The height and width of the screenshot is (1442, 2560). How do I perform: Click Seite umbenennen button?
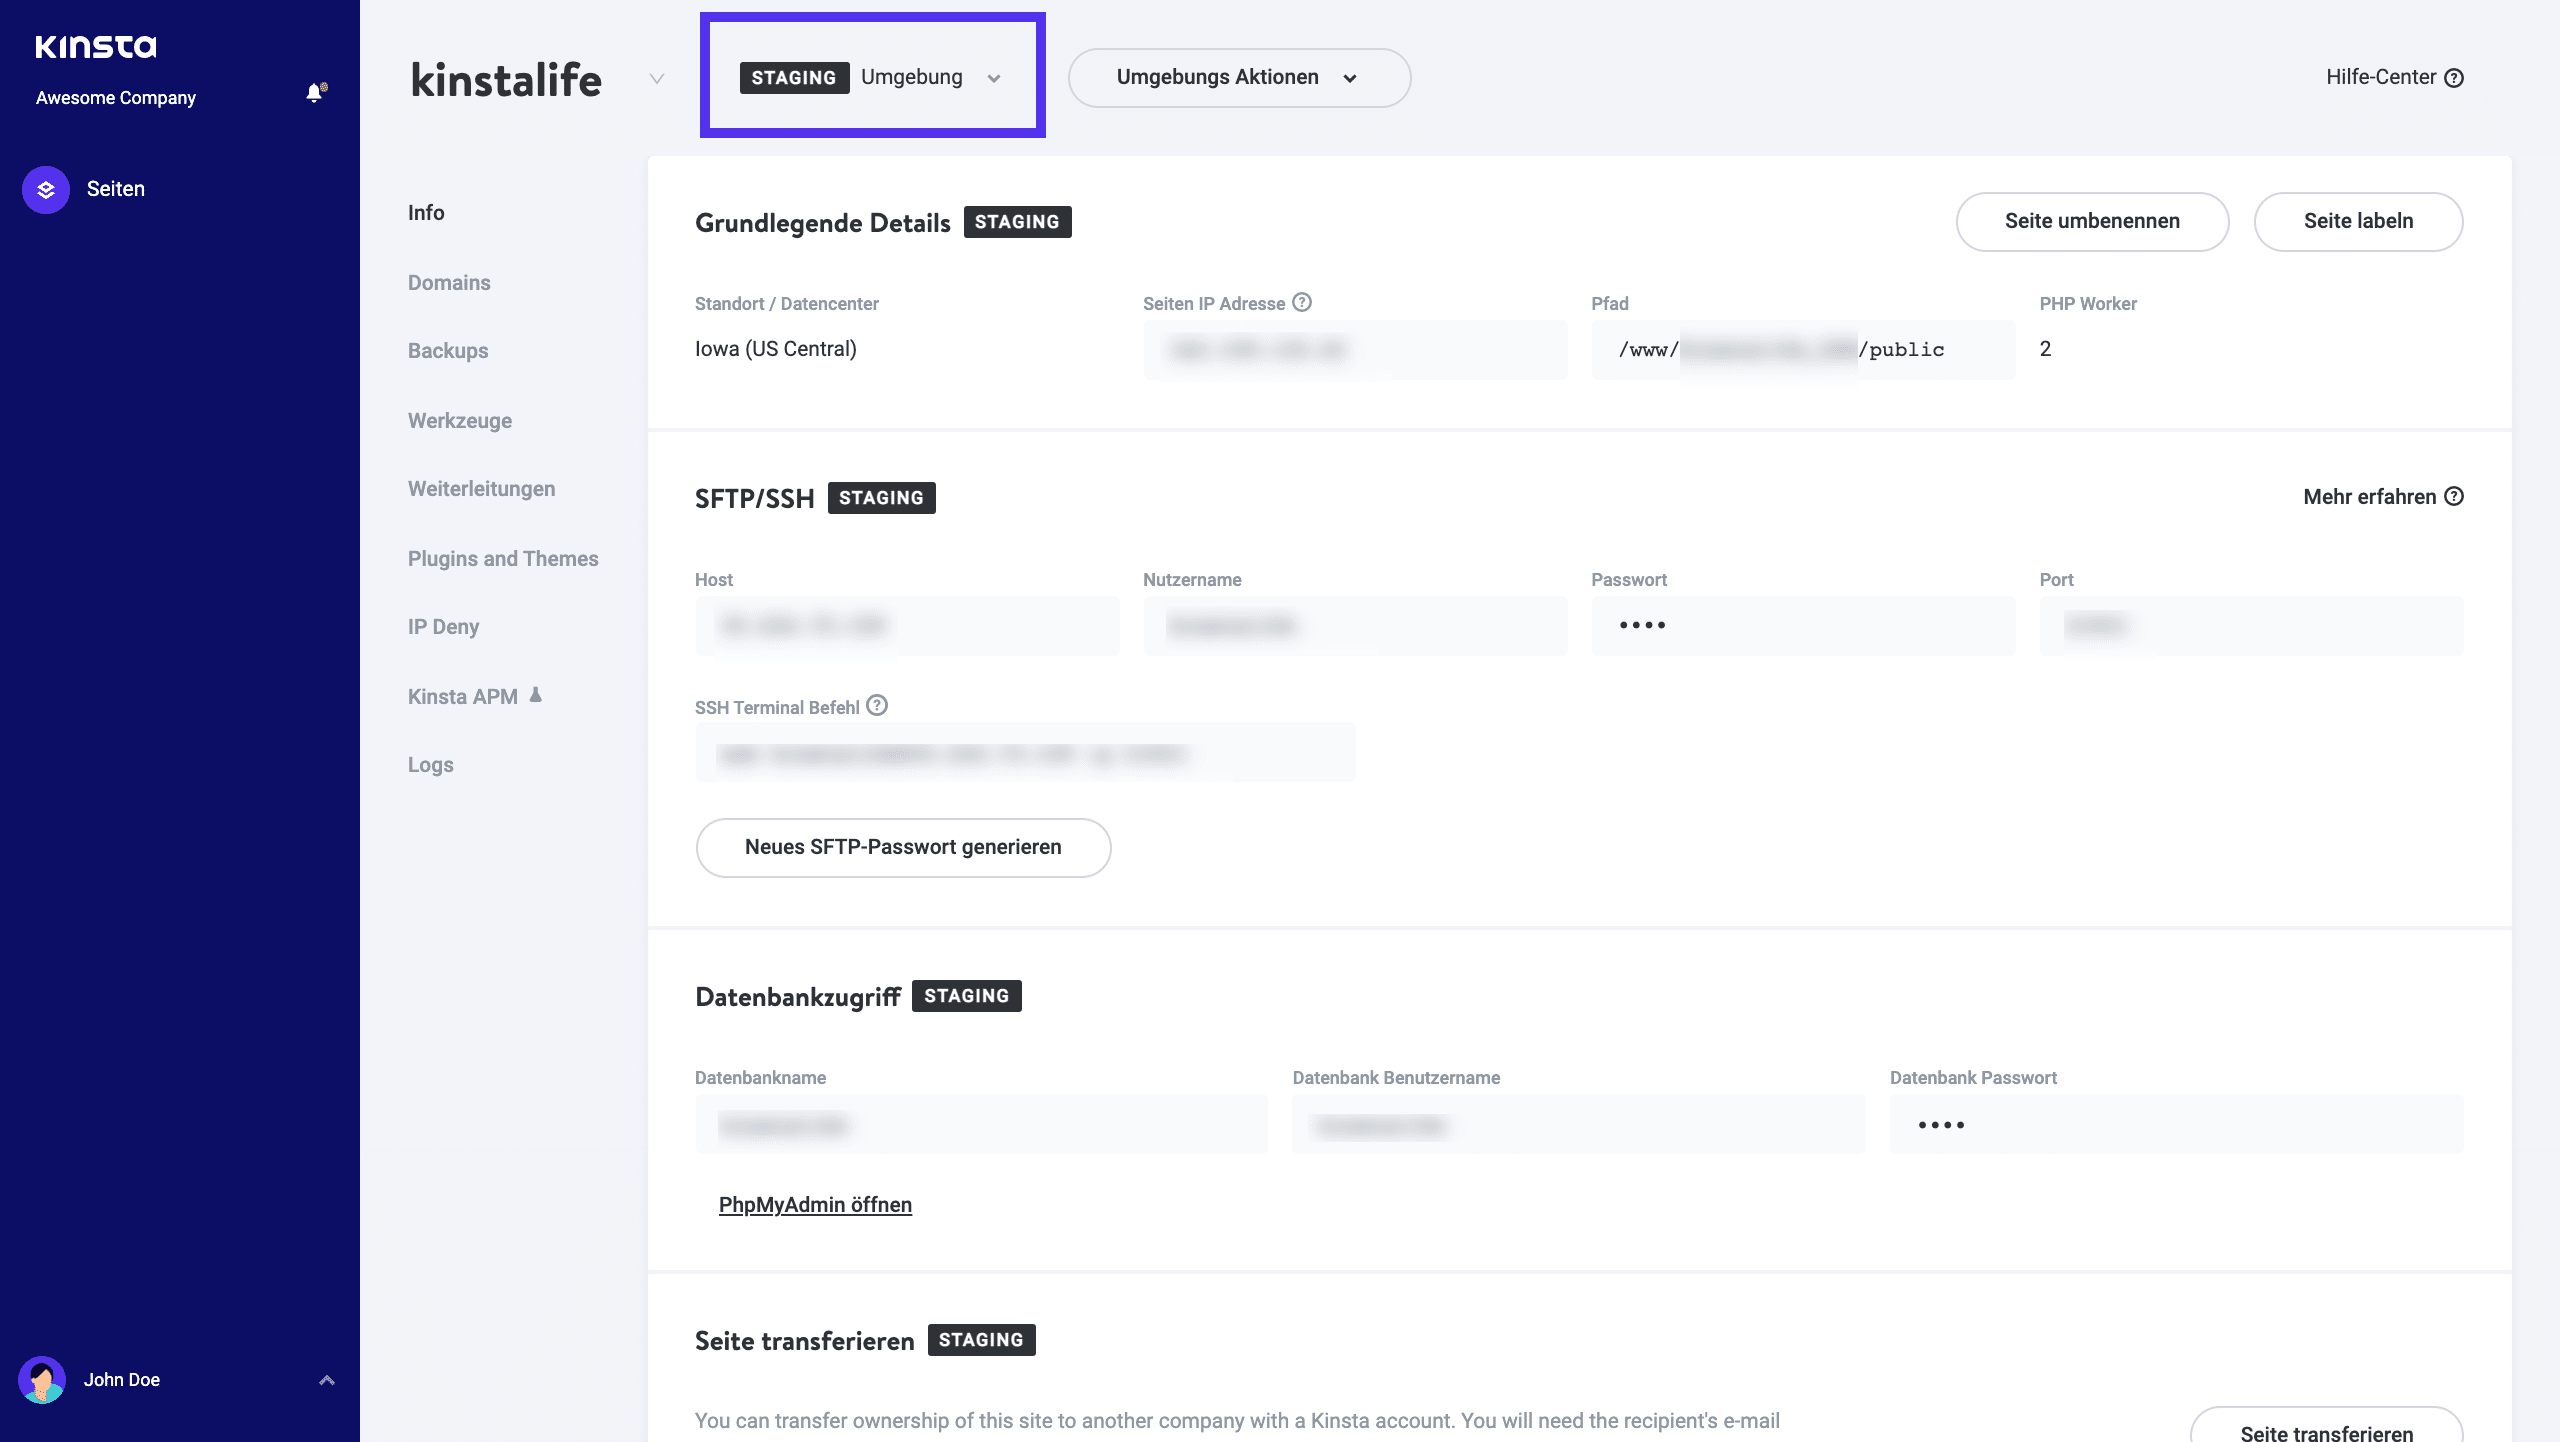[2092, 222]
